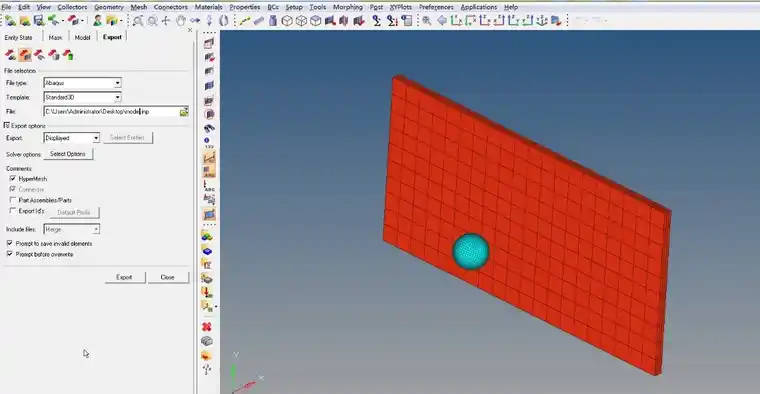Screen dimensions: 760x394
Task: Click the File path input field
Action: pos(111,112)
